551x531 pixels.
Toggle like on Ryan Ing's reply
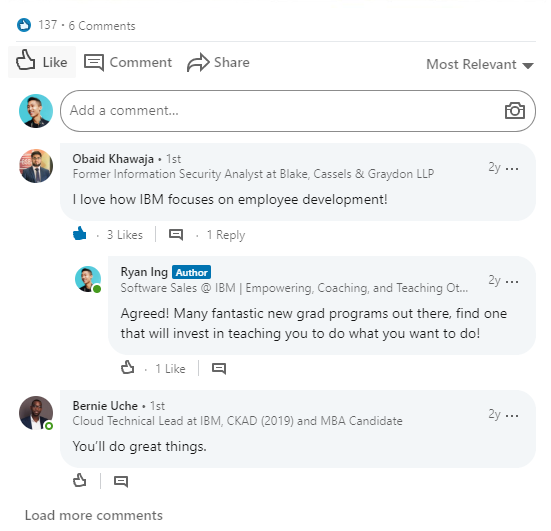pyautogui.click(x=128, y=368)
